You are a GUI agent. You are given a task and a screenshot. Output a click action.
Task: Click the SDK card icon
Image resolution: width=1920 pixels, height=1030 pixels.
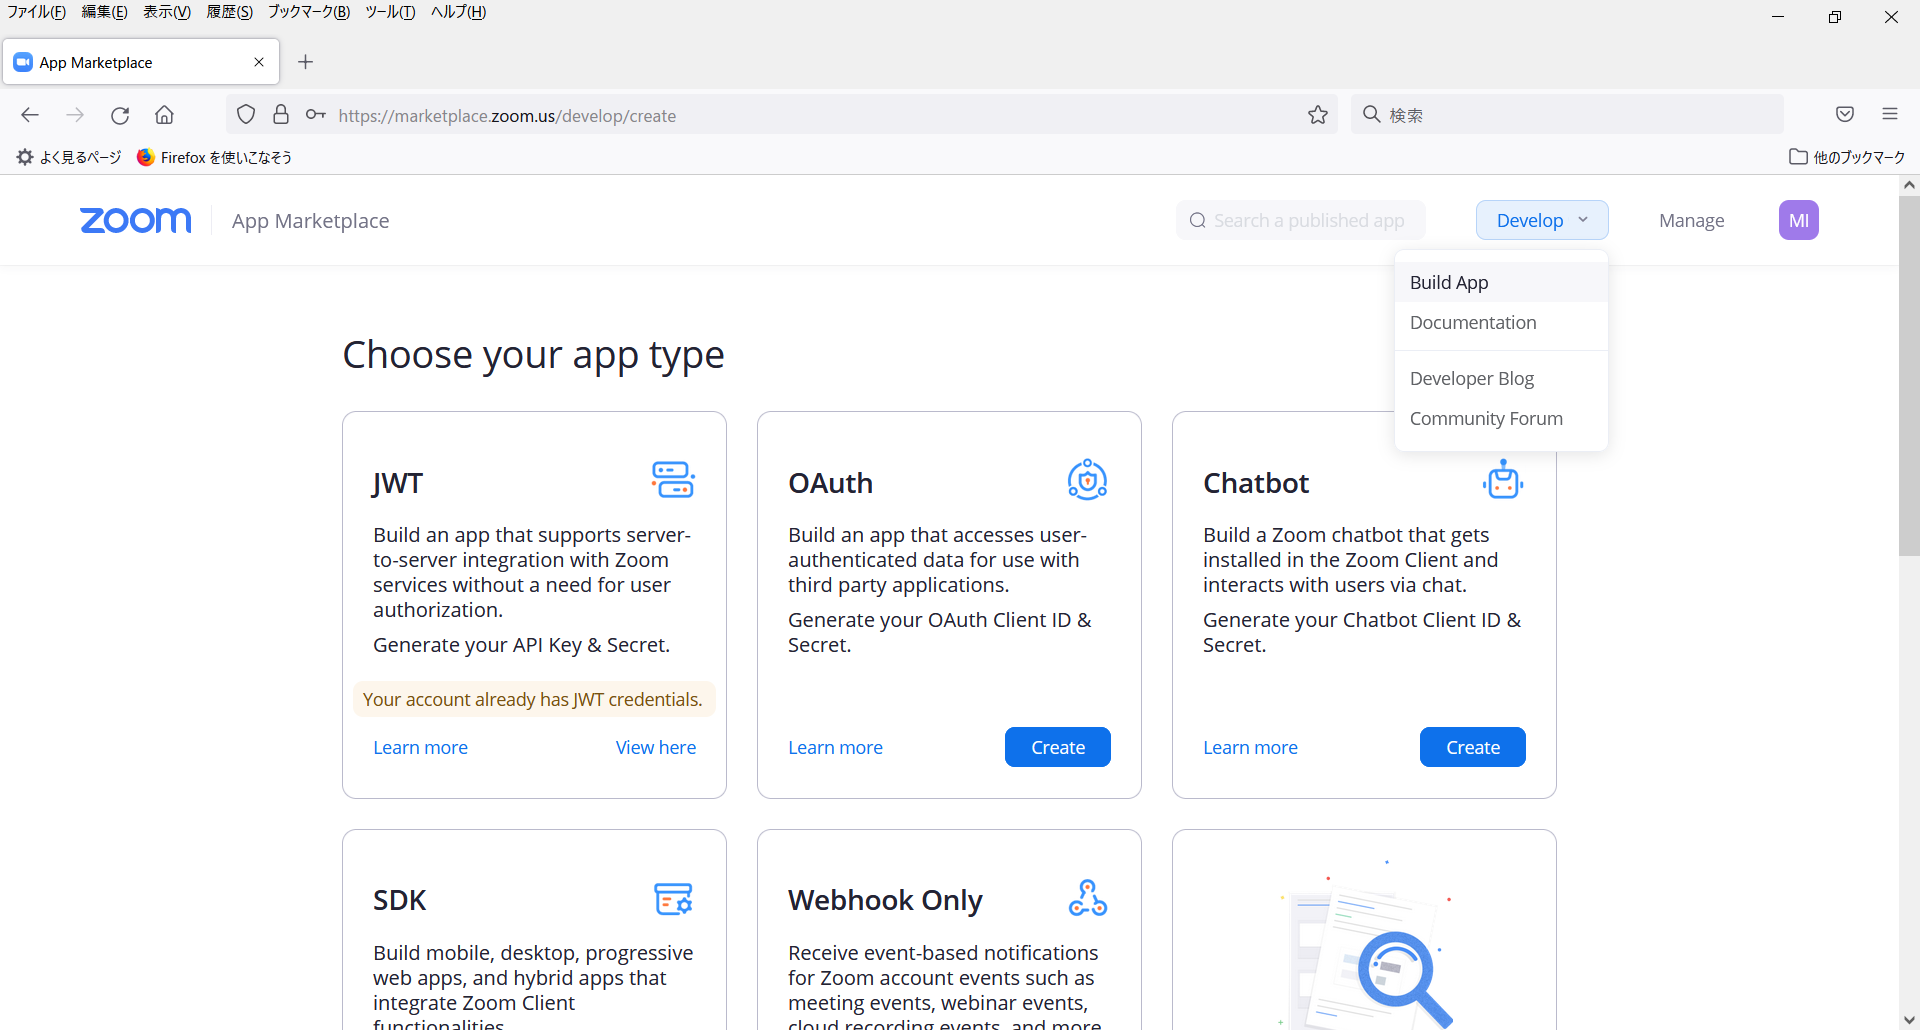[672, 898]
